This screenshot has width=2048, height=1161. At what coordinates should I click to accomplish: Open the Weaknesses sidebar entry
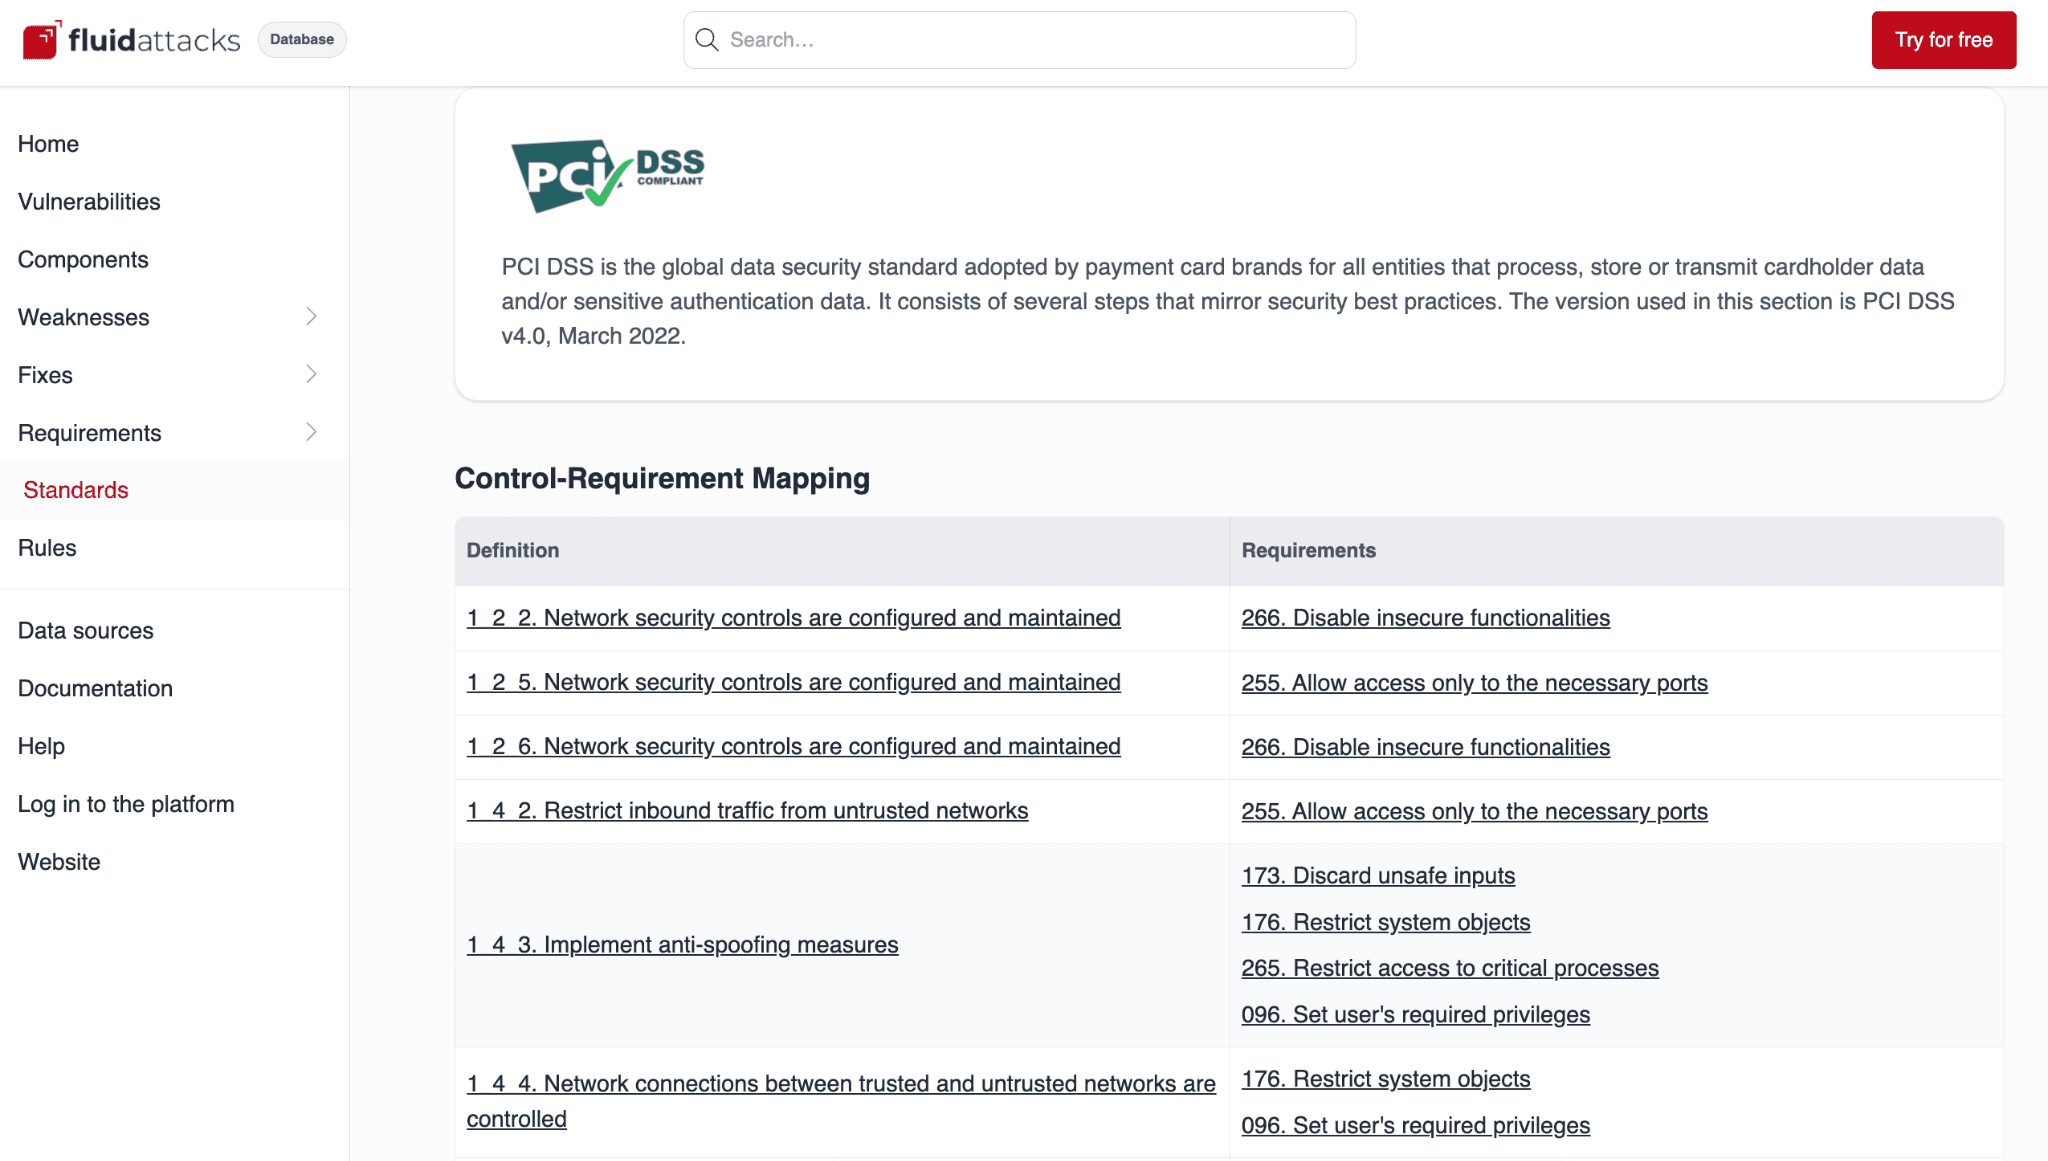84,317
